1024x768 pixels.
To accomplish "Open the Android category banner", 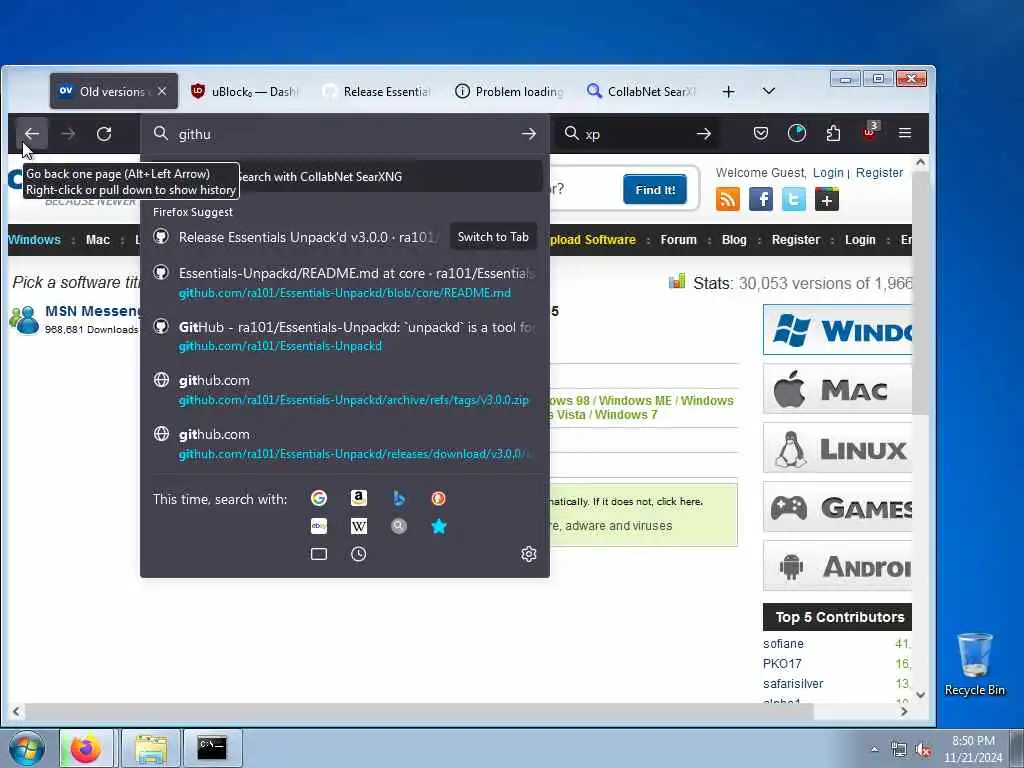I will (837, 566).
